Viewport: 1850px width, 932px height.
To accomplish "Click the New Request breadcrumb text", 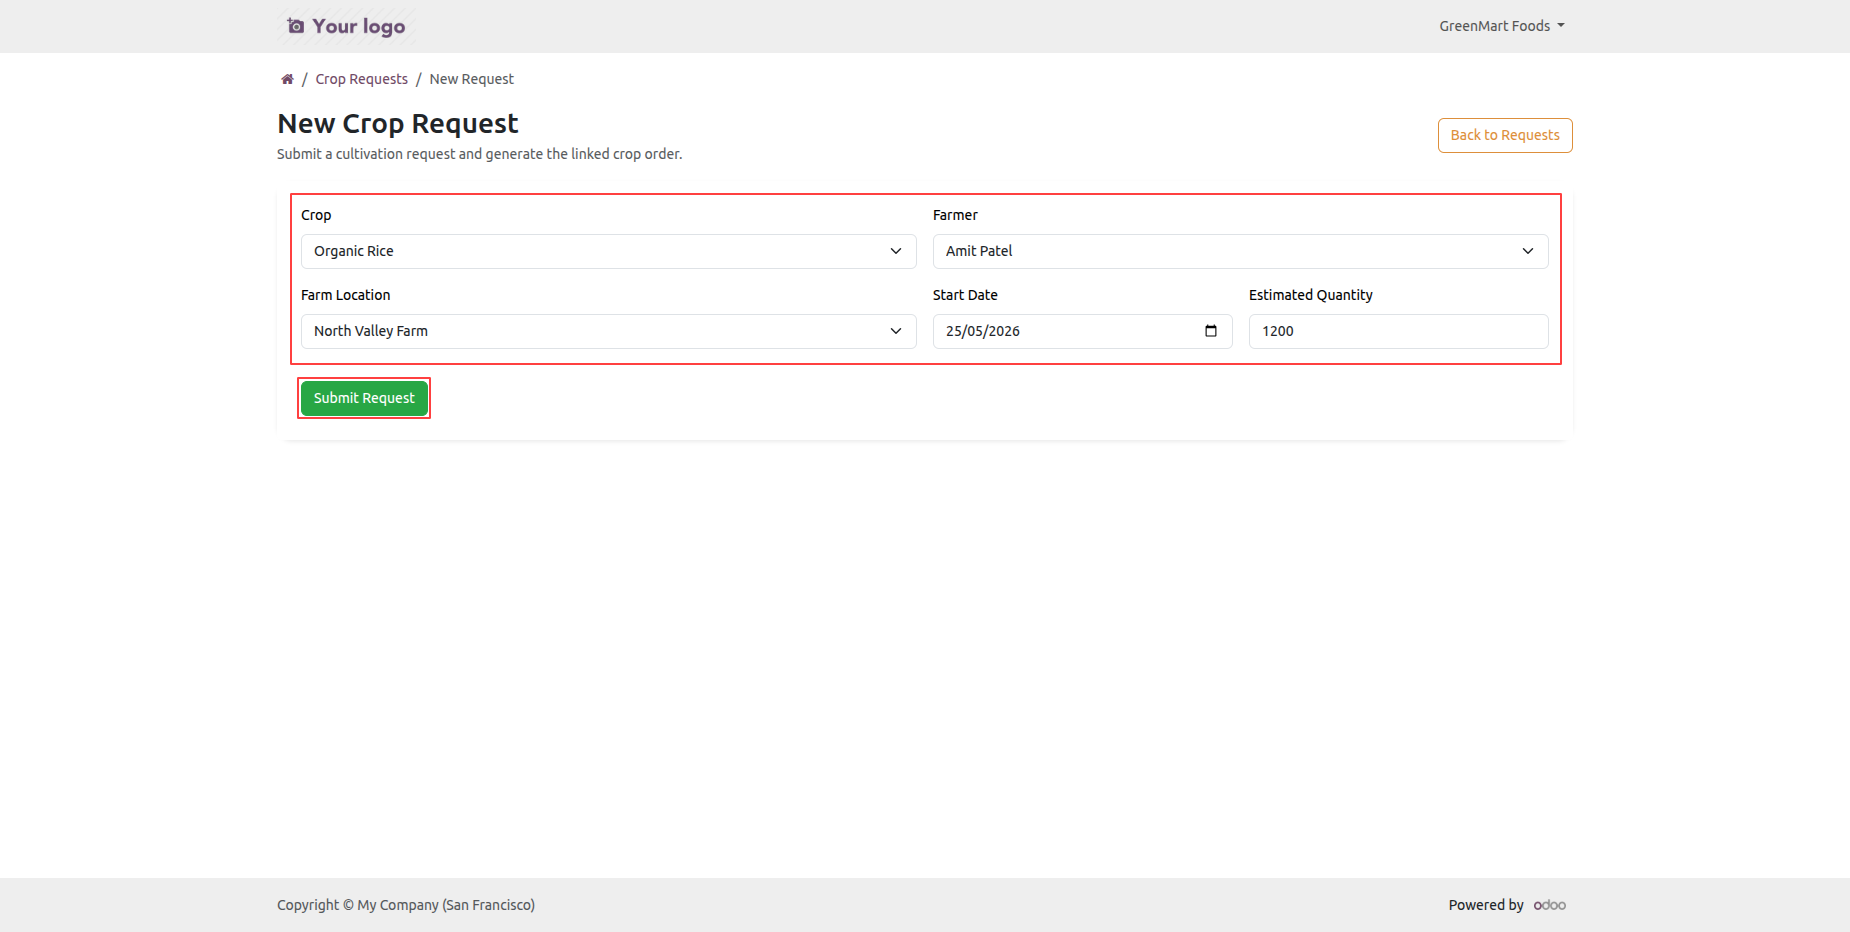I will click(x=471, y=79).
